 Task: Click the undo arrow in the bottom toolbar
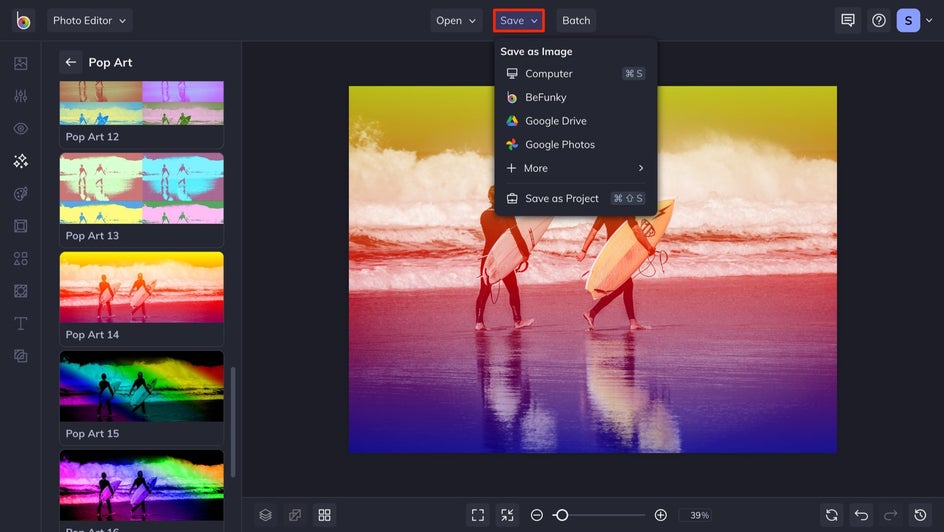[x=861, y=515]
